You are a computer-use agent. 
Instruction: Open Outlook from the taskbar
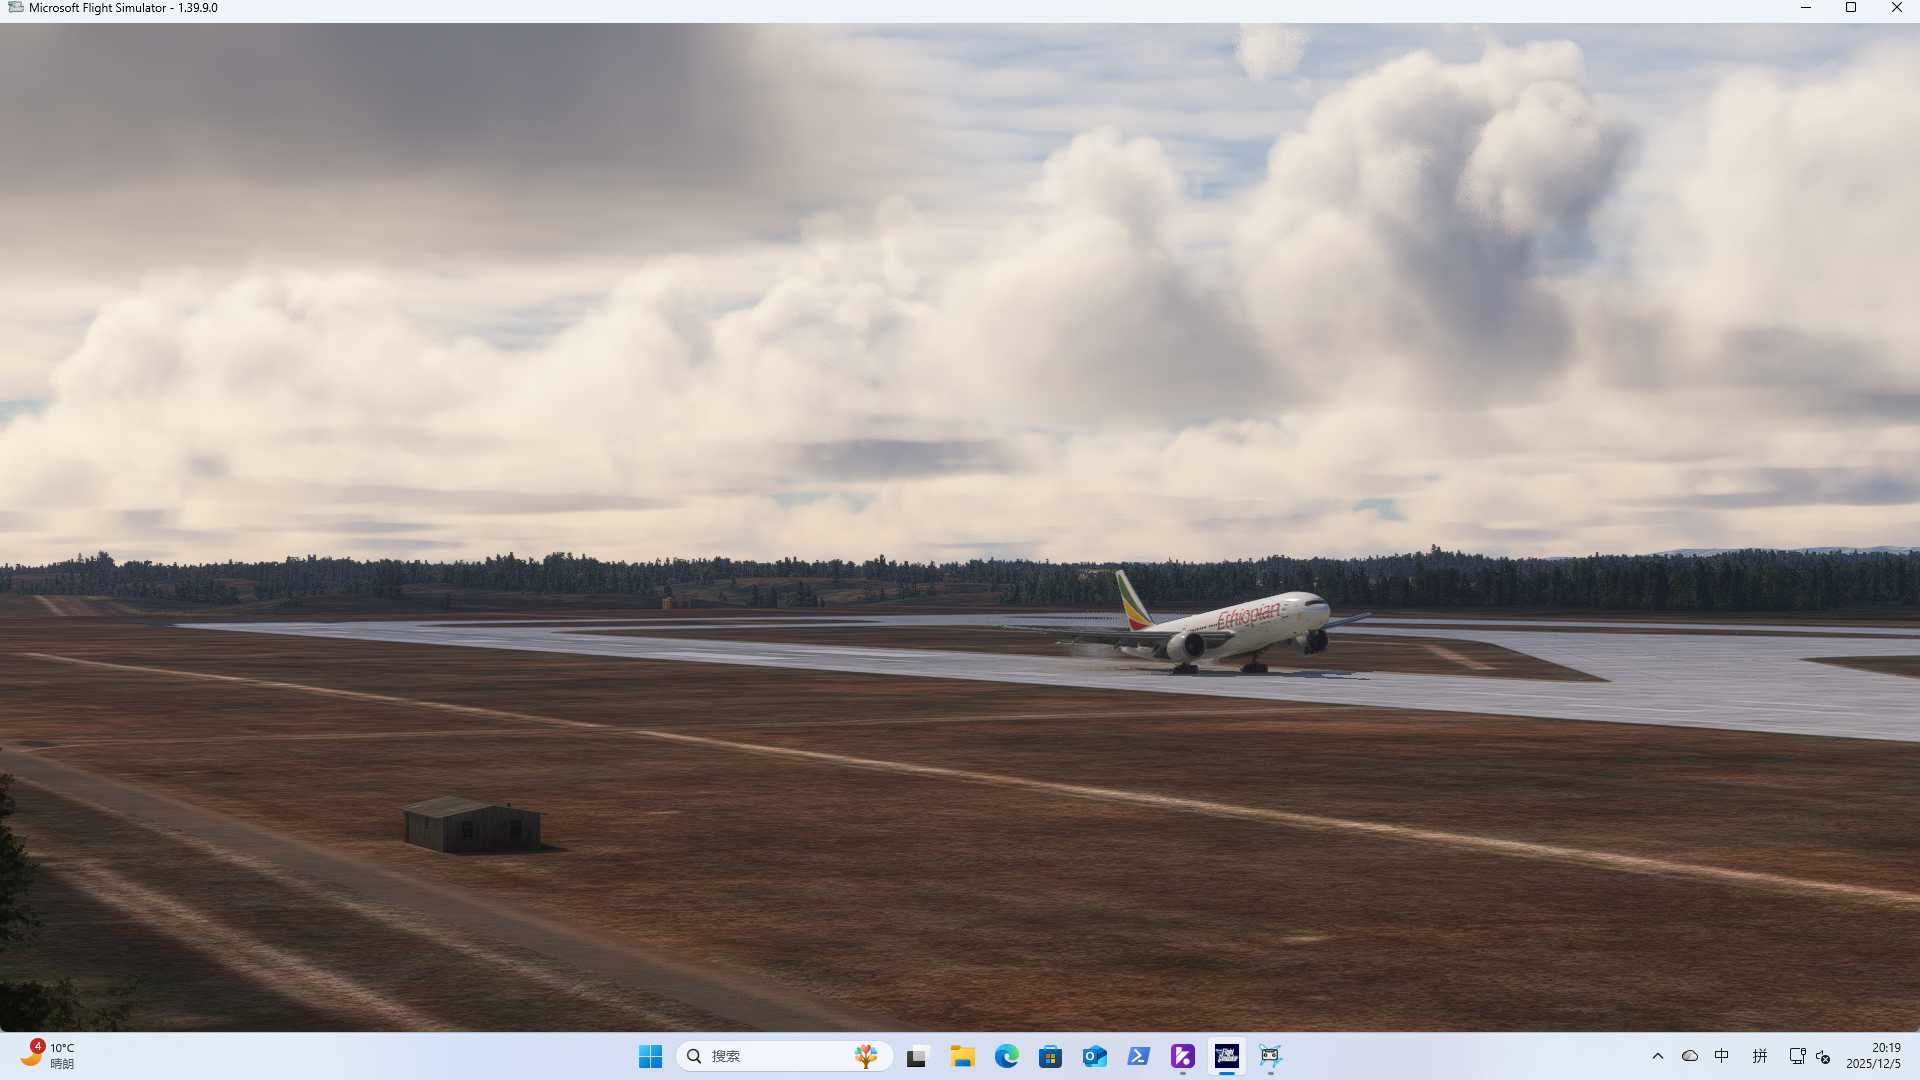[x=1095, y=1056]
